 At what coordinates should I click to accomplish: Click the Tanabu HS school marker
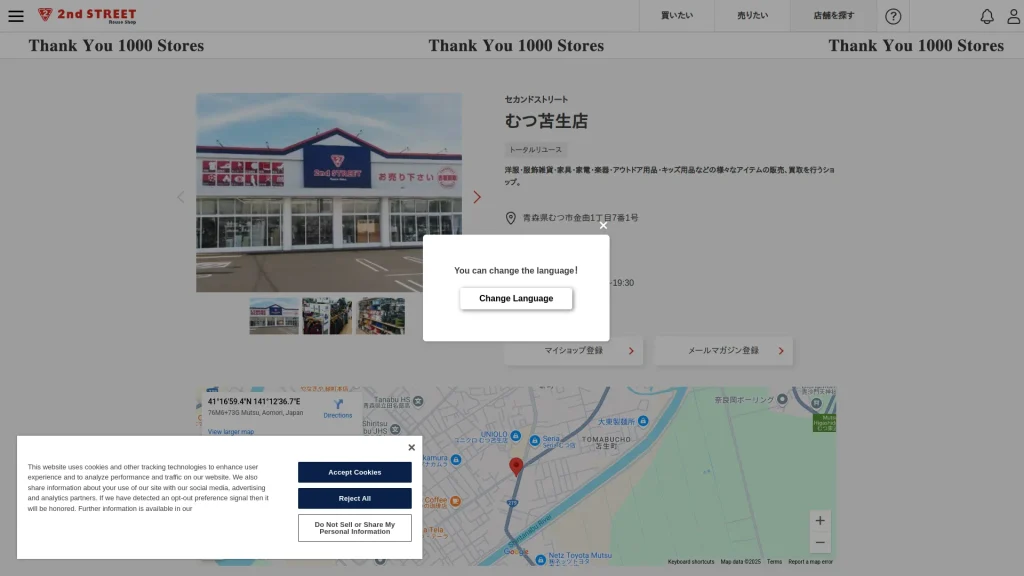click(418, 401)
